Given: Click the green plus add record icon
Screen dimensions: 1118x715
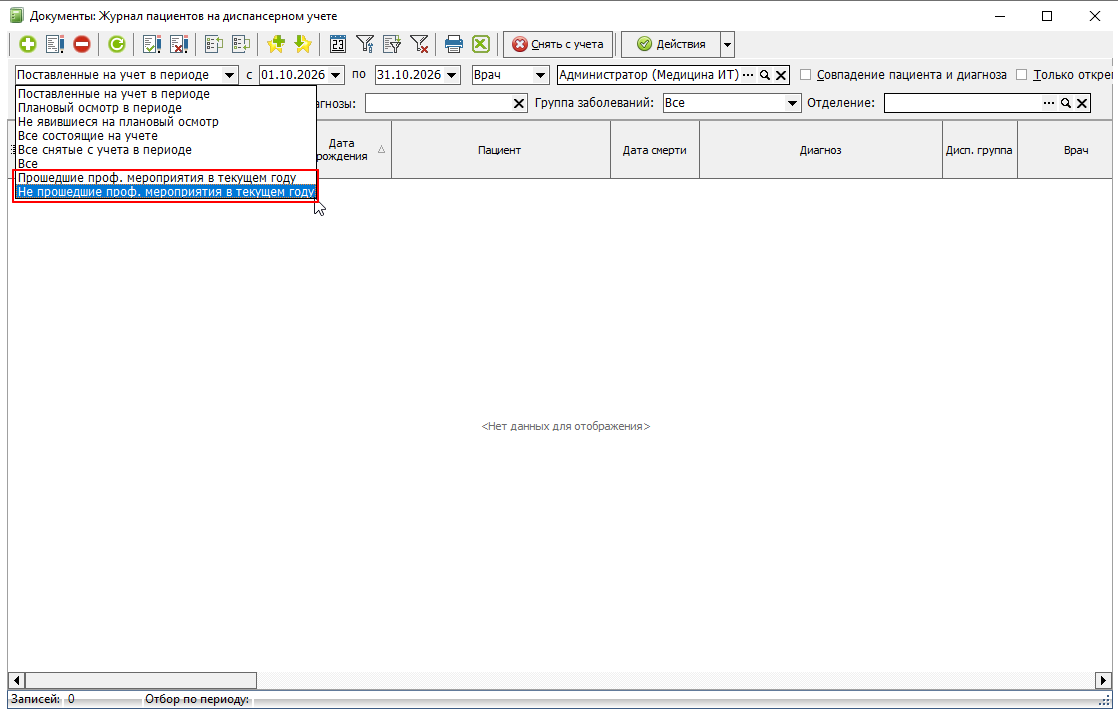Looking at the screenshot, I should pos(28,44).
